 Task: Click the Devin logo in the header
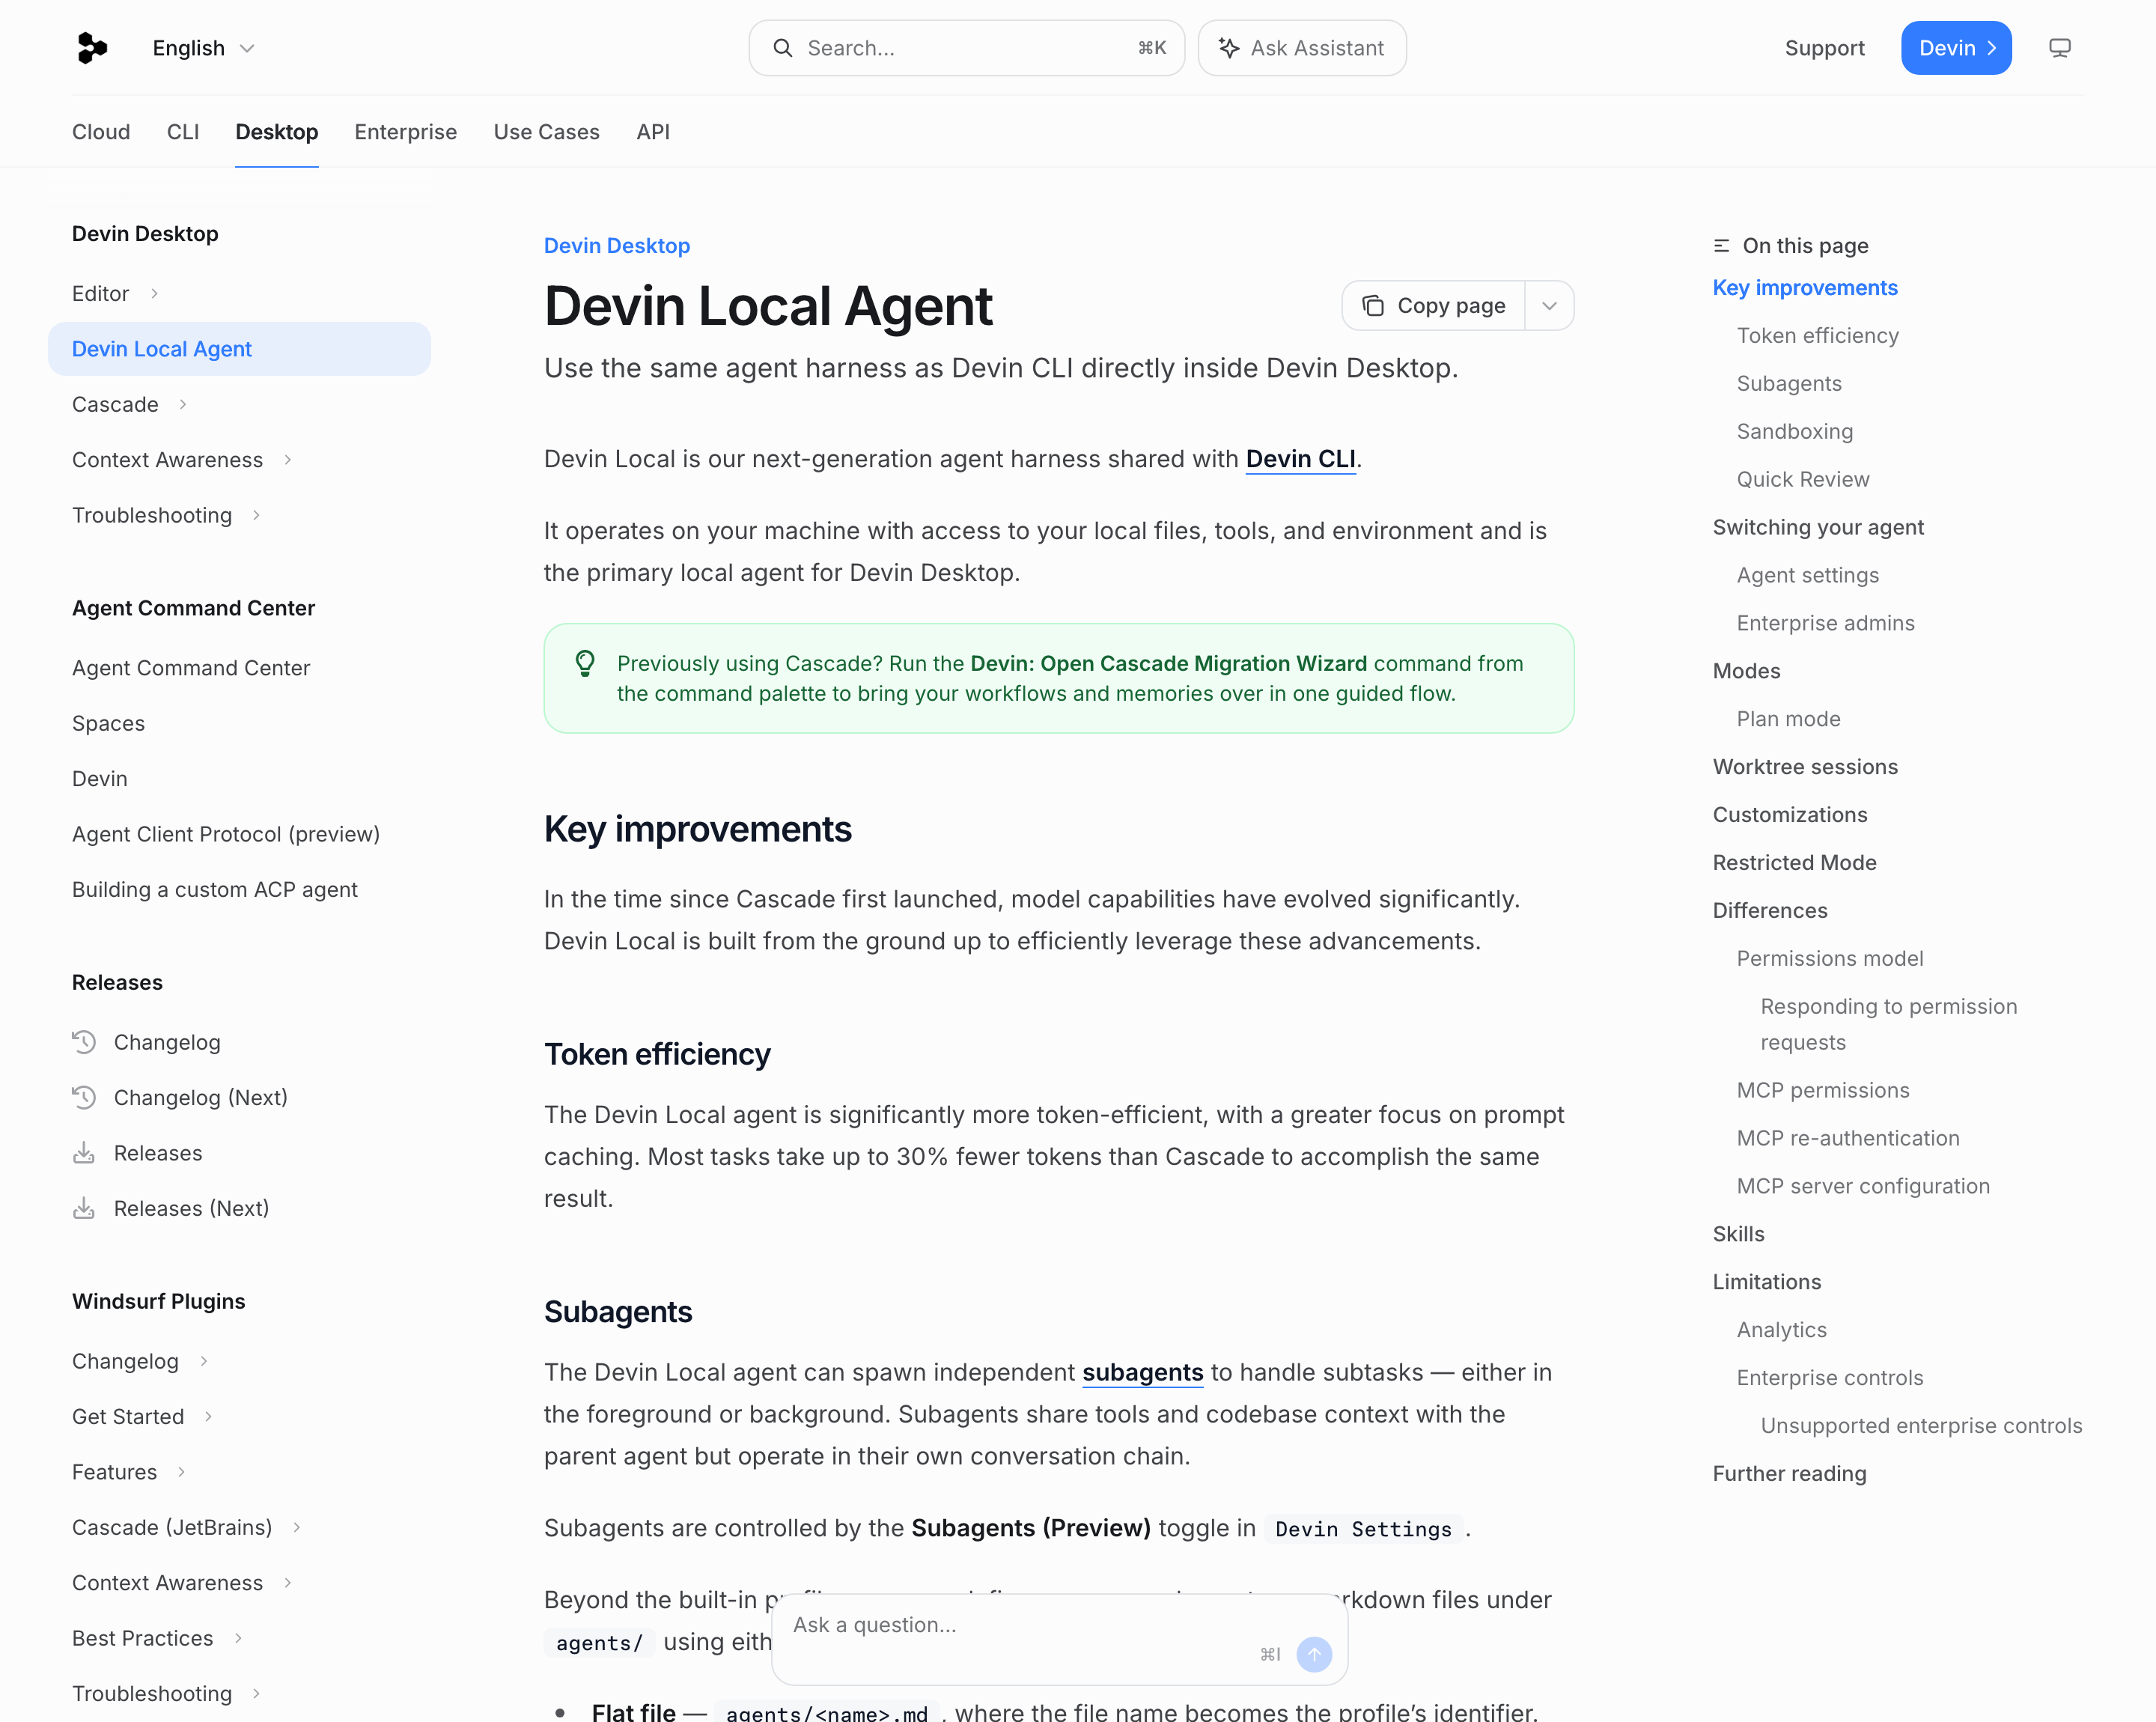(92, 48)
